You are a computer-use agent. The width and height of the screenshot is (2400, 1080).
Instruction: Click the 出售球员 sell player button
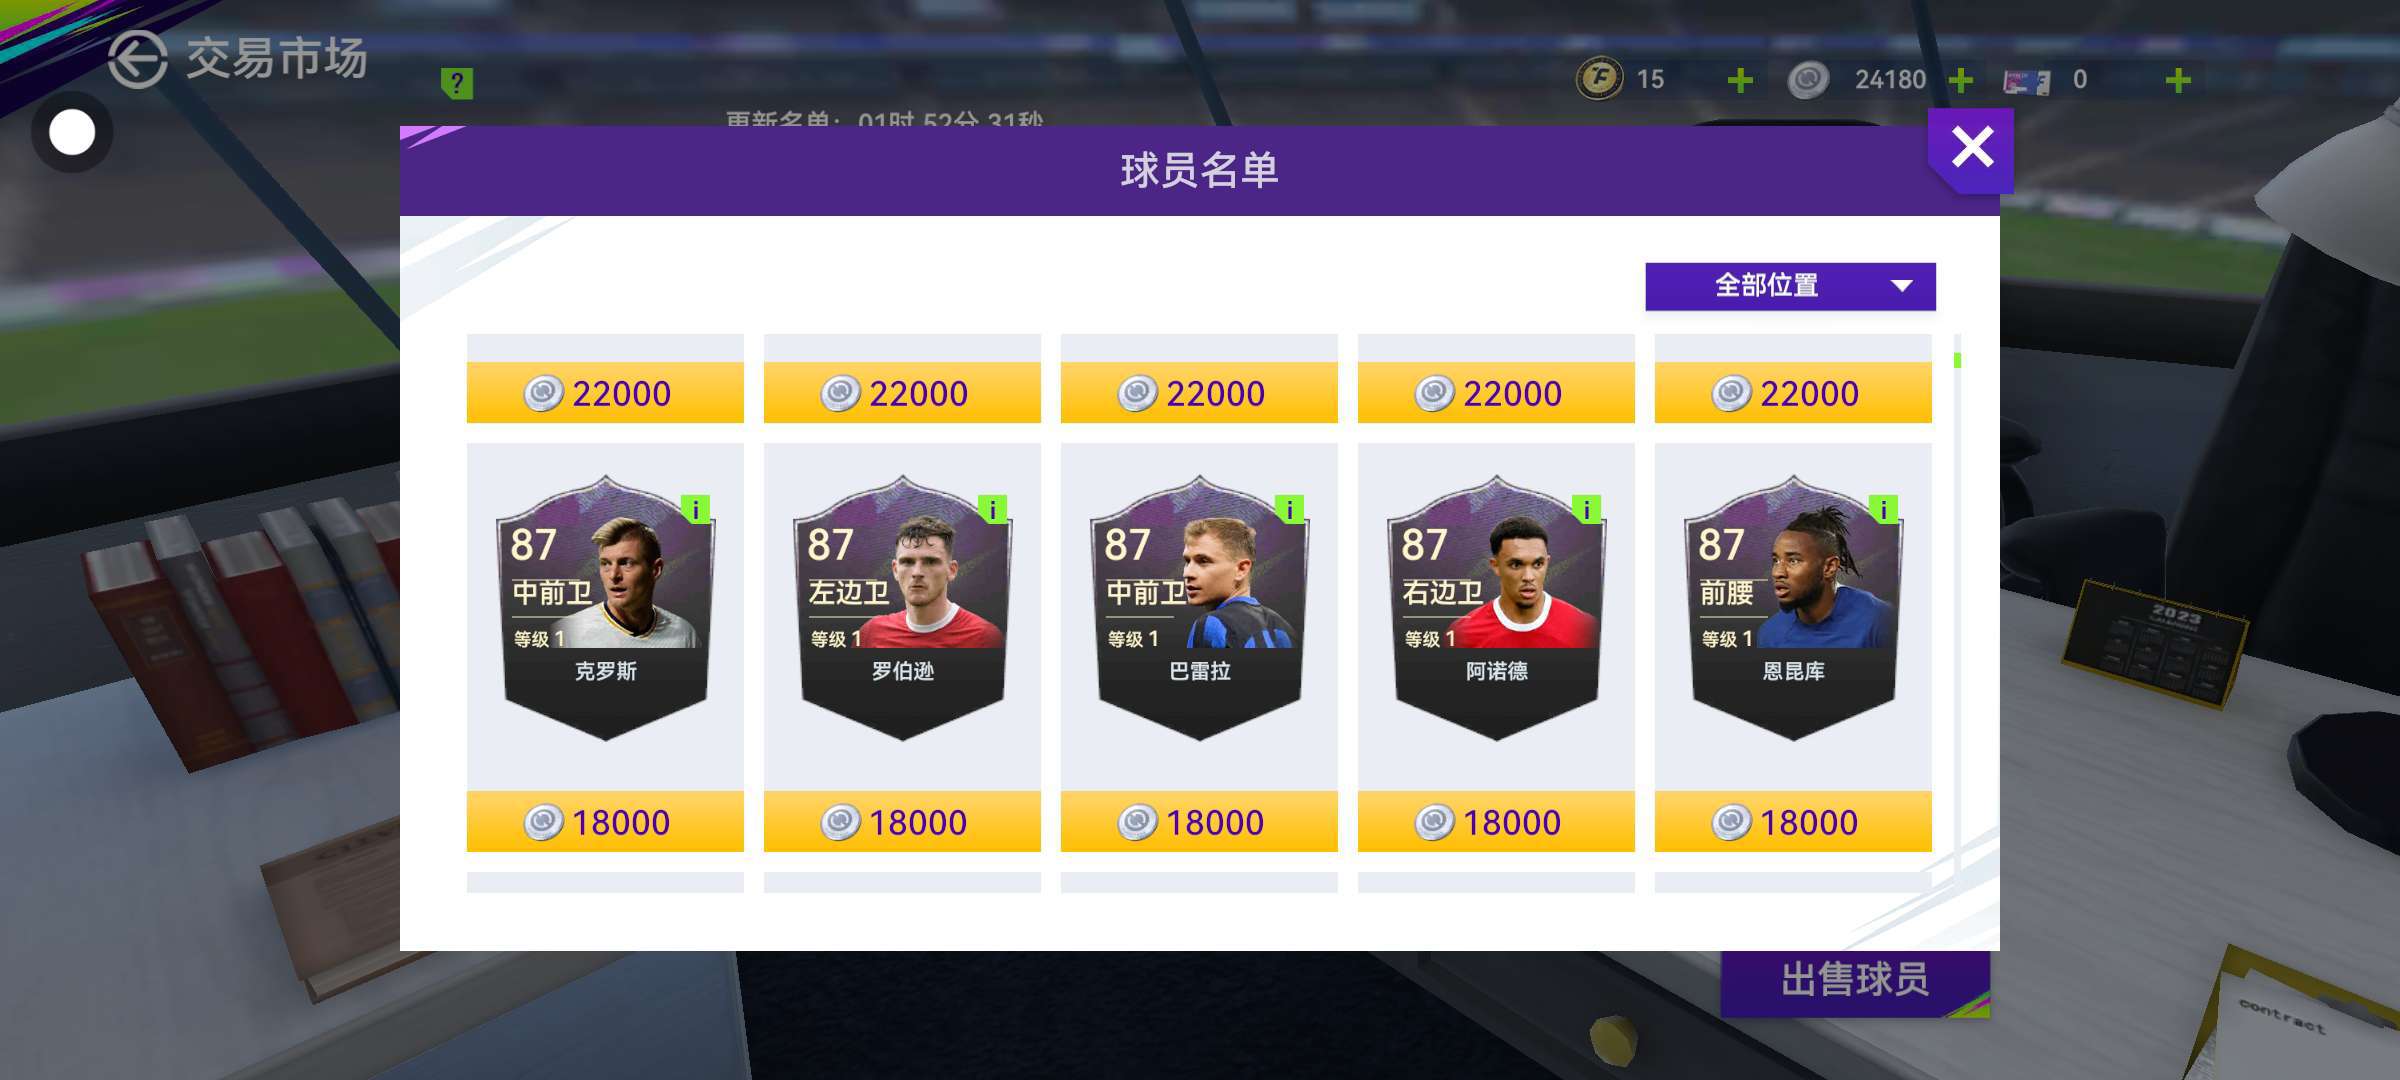(x=1855, y=981)
